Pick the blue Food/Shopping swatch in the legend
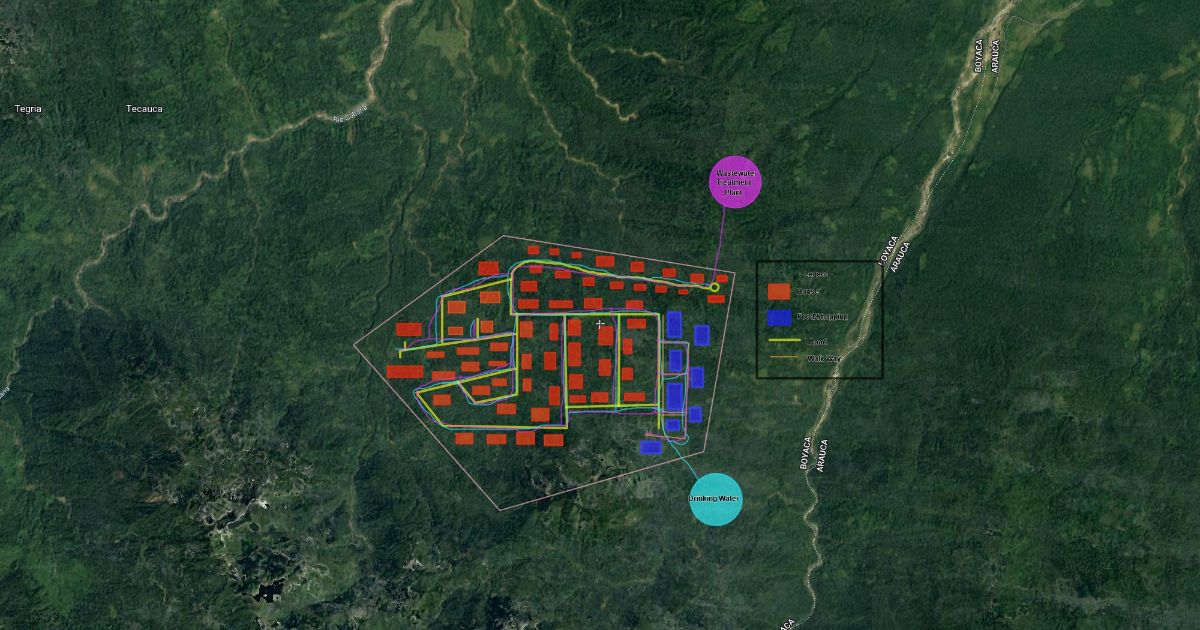 tap(780, 317)
